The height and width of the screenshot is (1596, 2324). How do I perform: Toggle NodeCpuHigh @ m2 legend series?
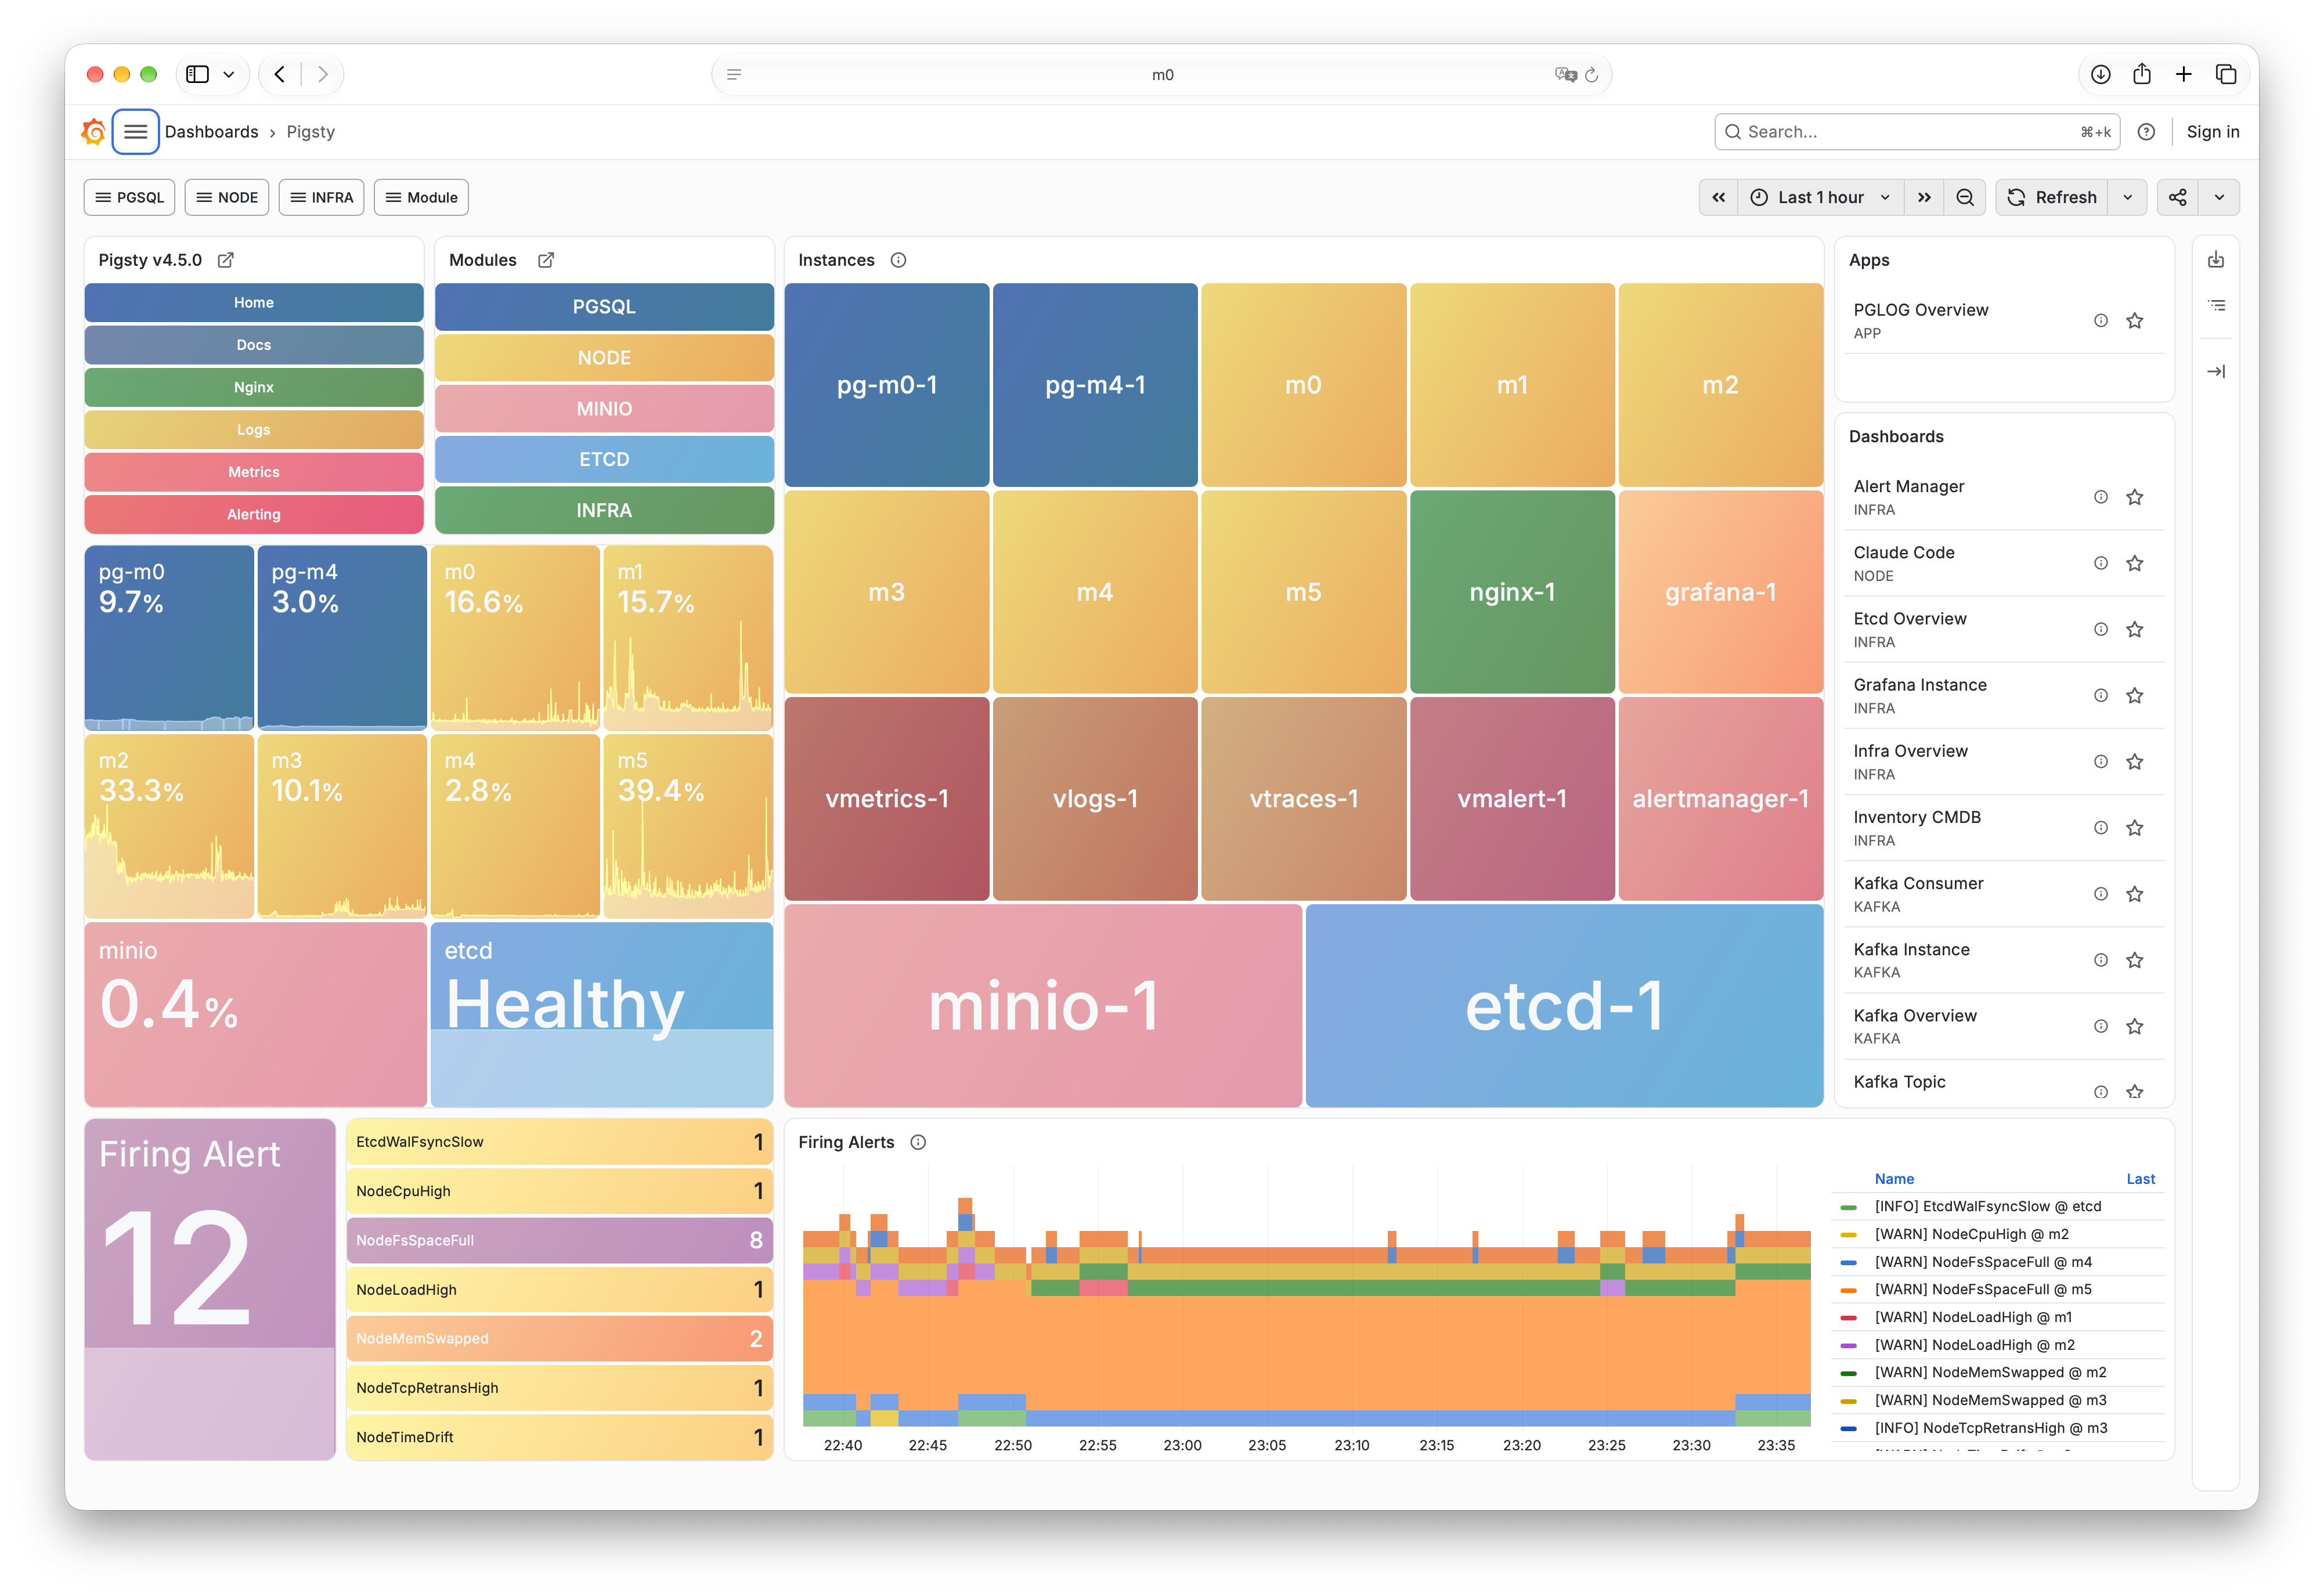point(1971,1234)
